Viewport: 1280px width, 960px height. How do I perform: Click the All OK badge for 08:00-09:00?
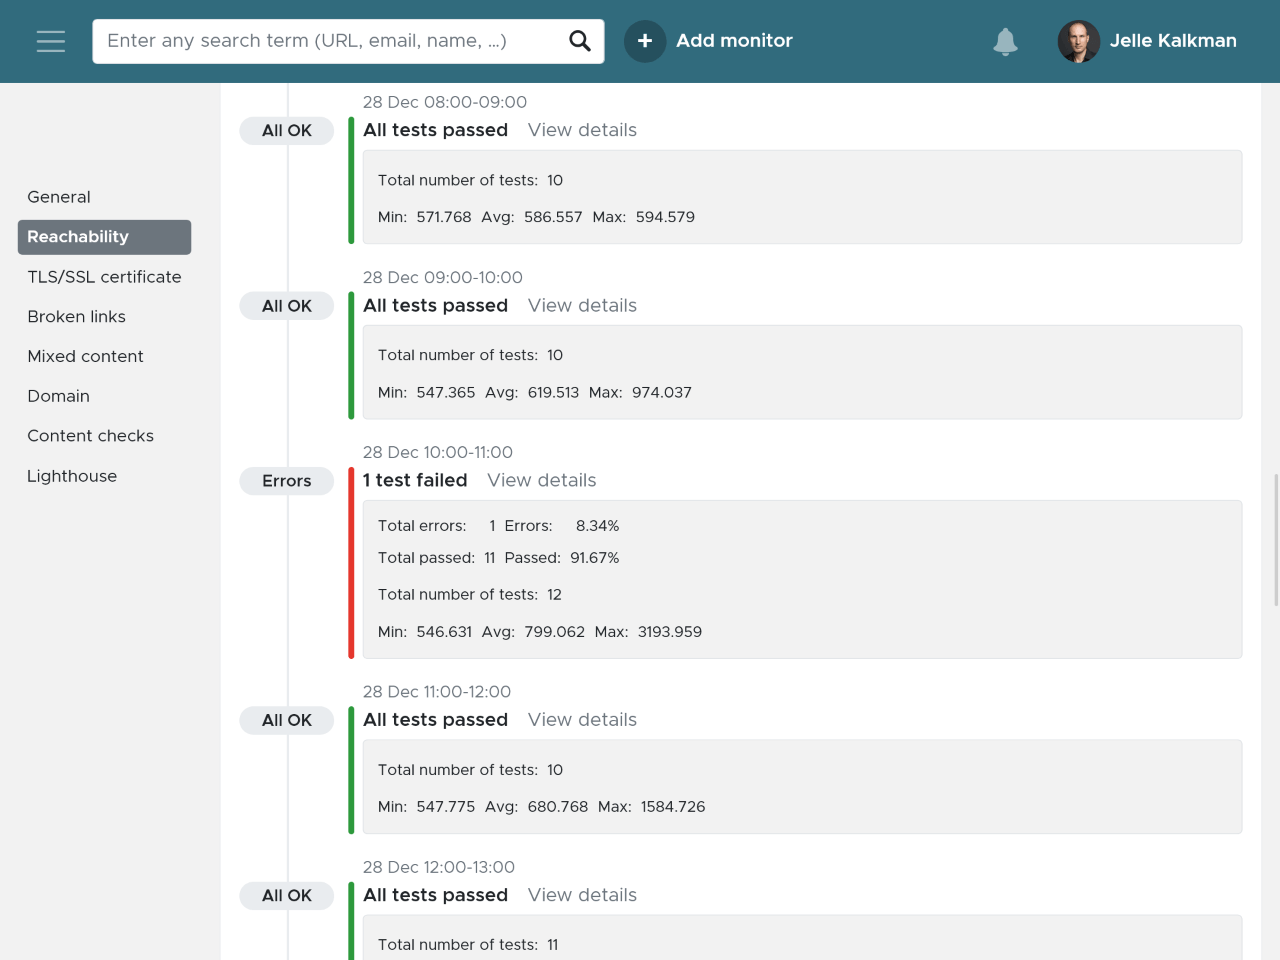(287, 131)
